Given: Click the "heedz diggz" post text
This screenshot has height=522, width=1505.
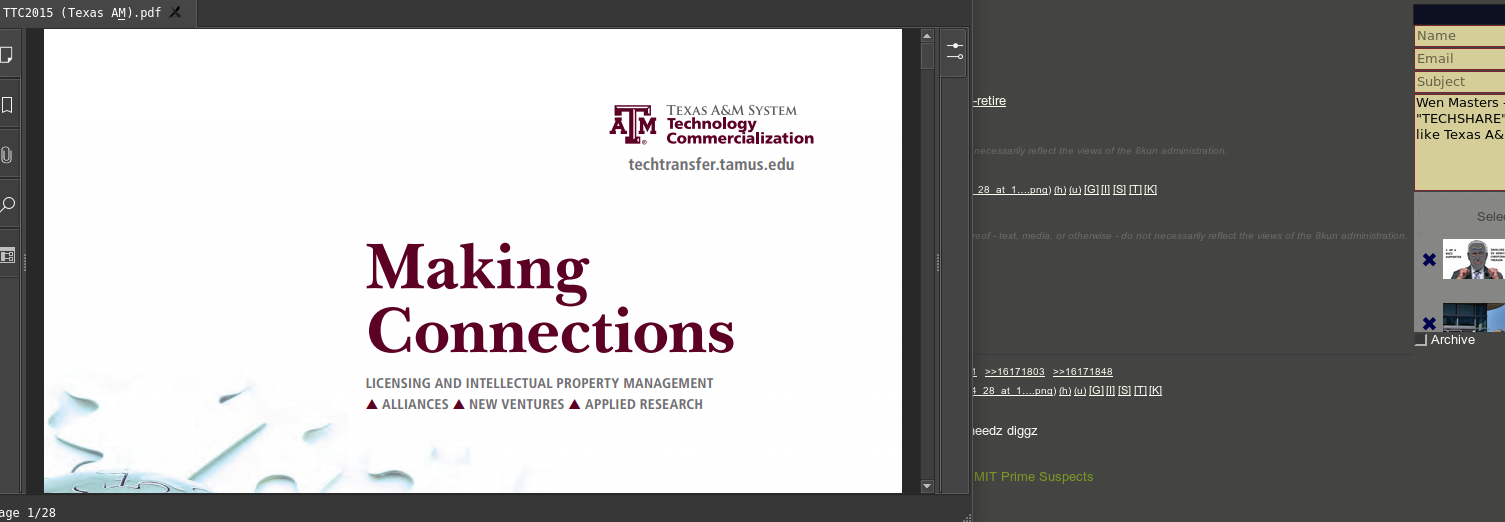Looking at the screenshot, I should 1005,431.
